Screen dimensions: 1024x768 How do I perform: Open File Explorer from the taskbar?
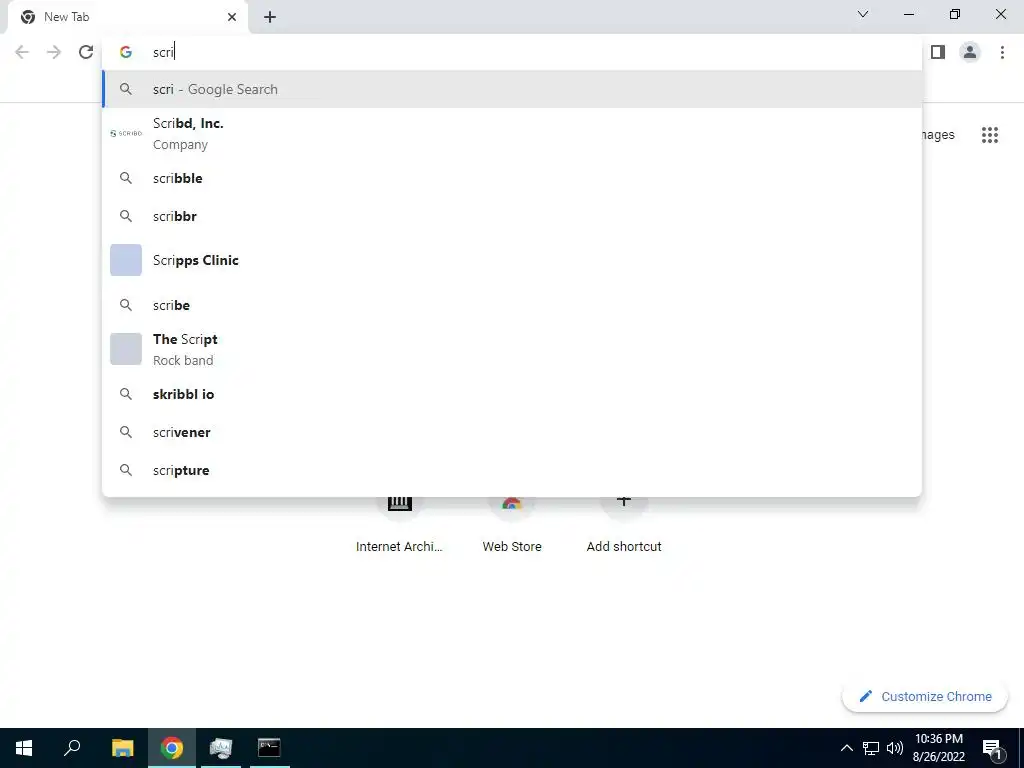pyautogui.click(x=122, y=748)
